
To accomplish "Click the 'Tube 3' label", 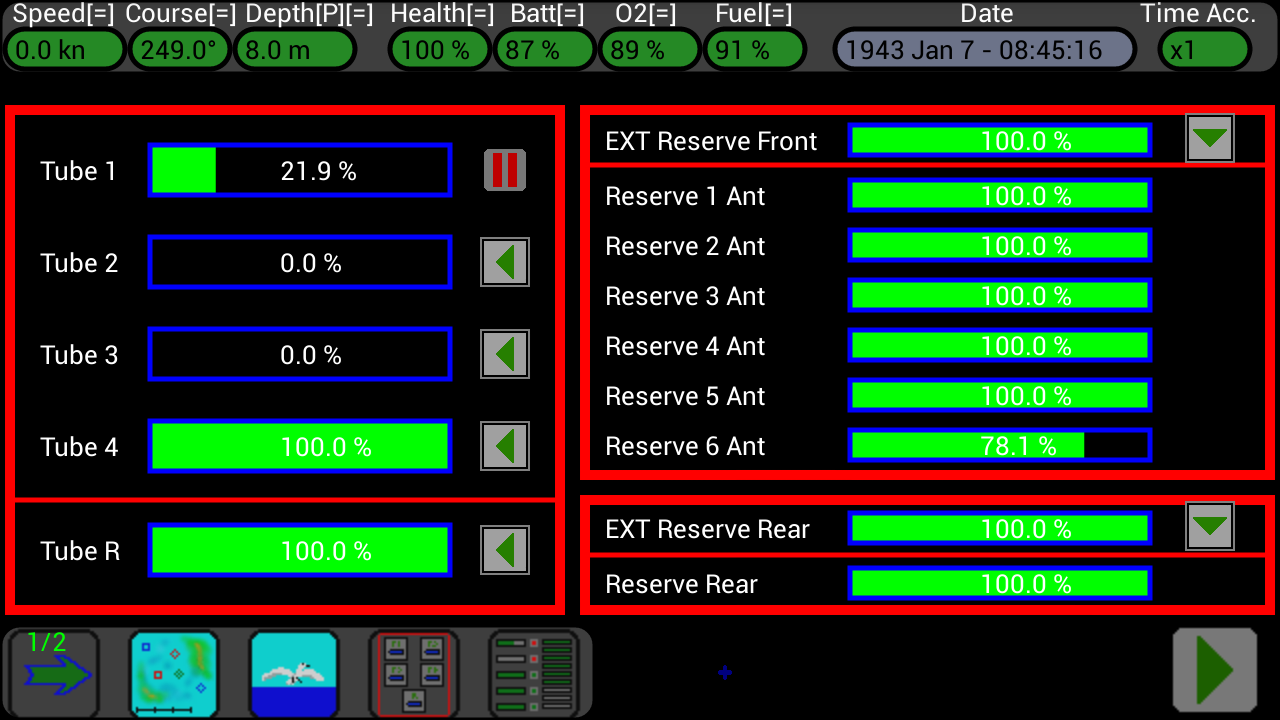I will click(79, 355).
